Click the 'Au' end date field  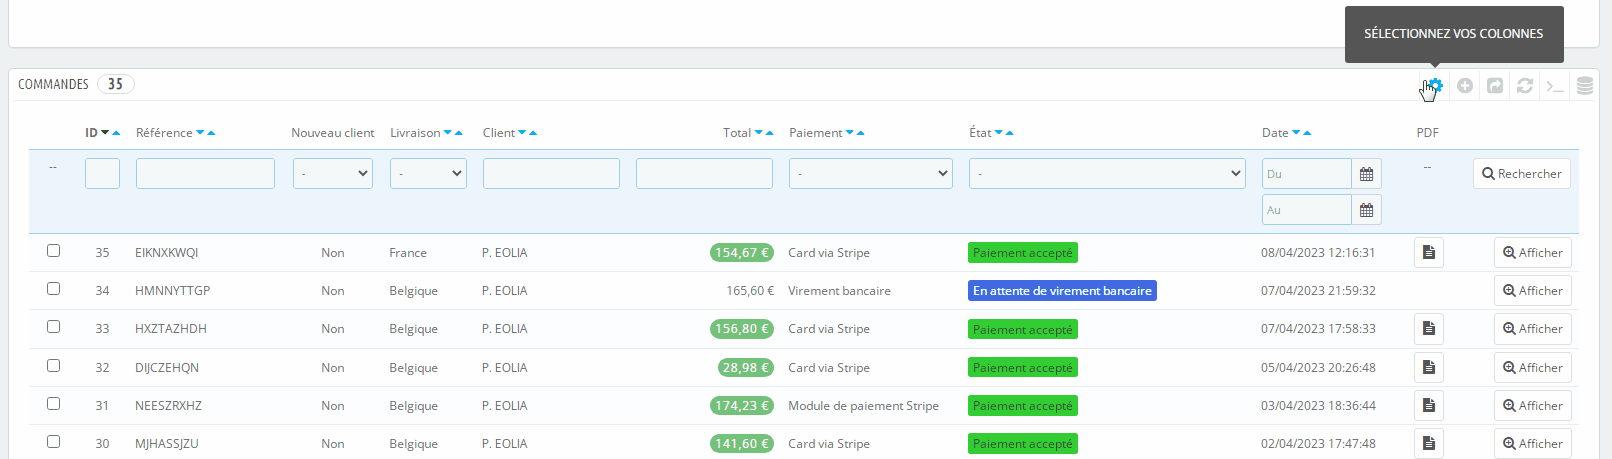click(1307, 210)
